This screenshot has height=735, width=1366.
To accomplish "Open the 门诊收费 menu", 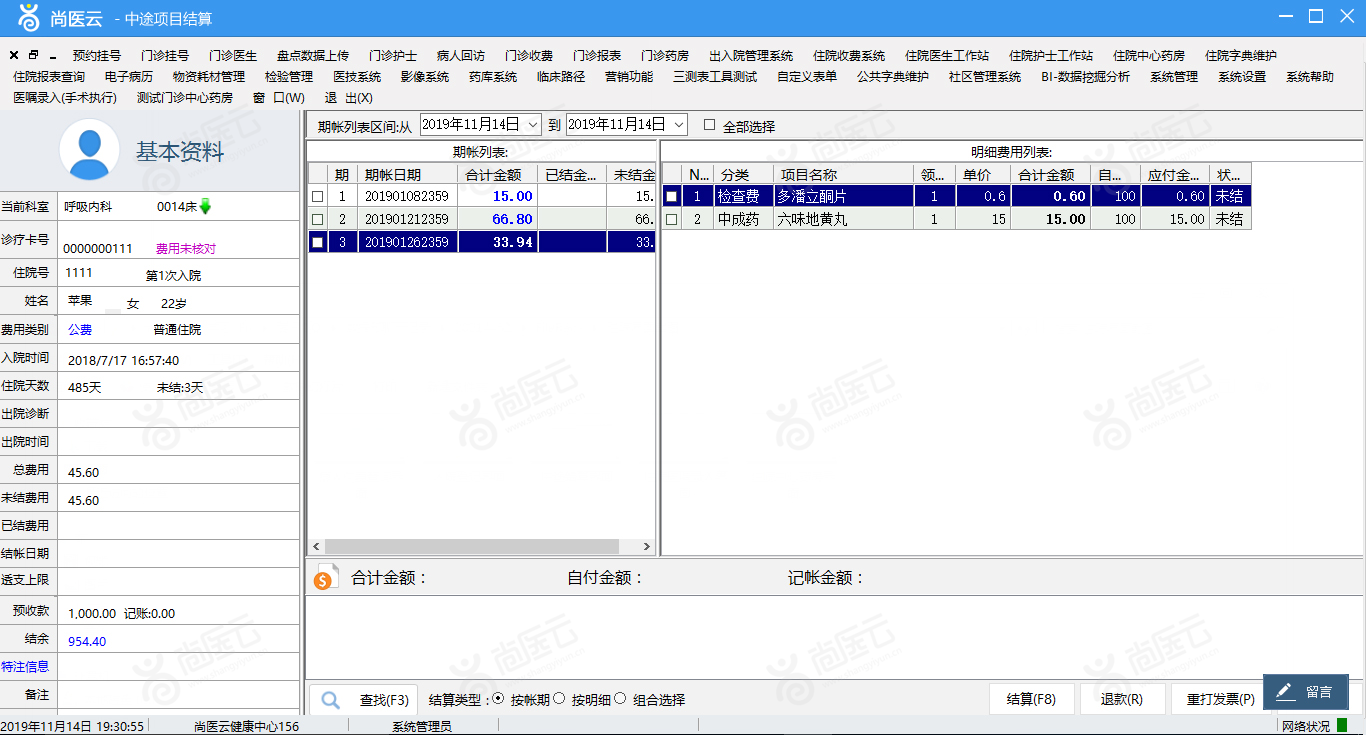I will [529, 56].
